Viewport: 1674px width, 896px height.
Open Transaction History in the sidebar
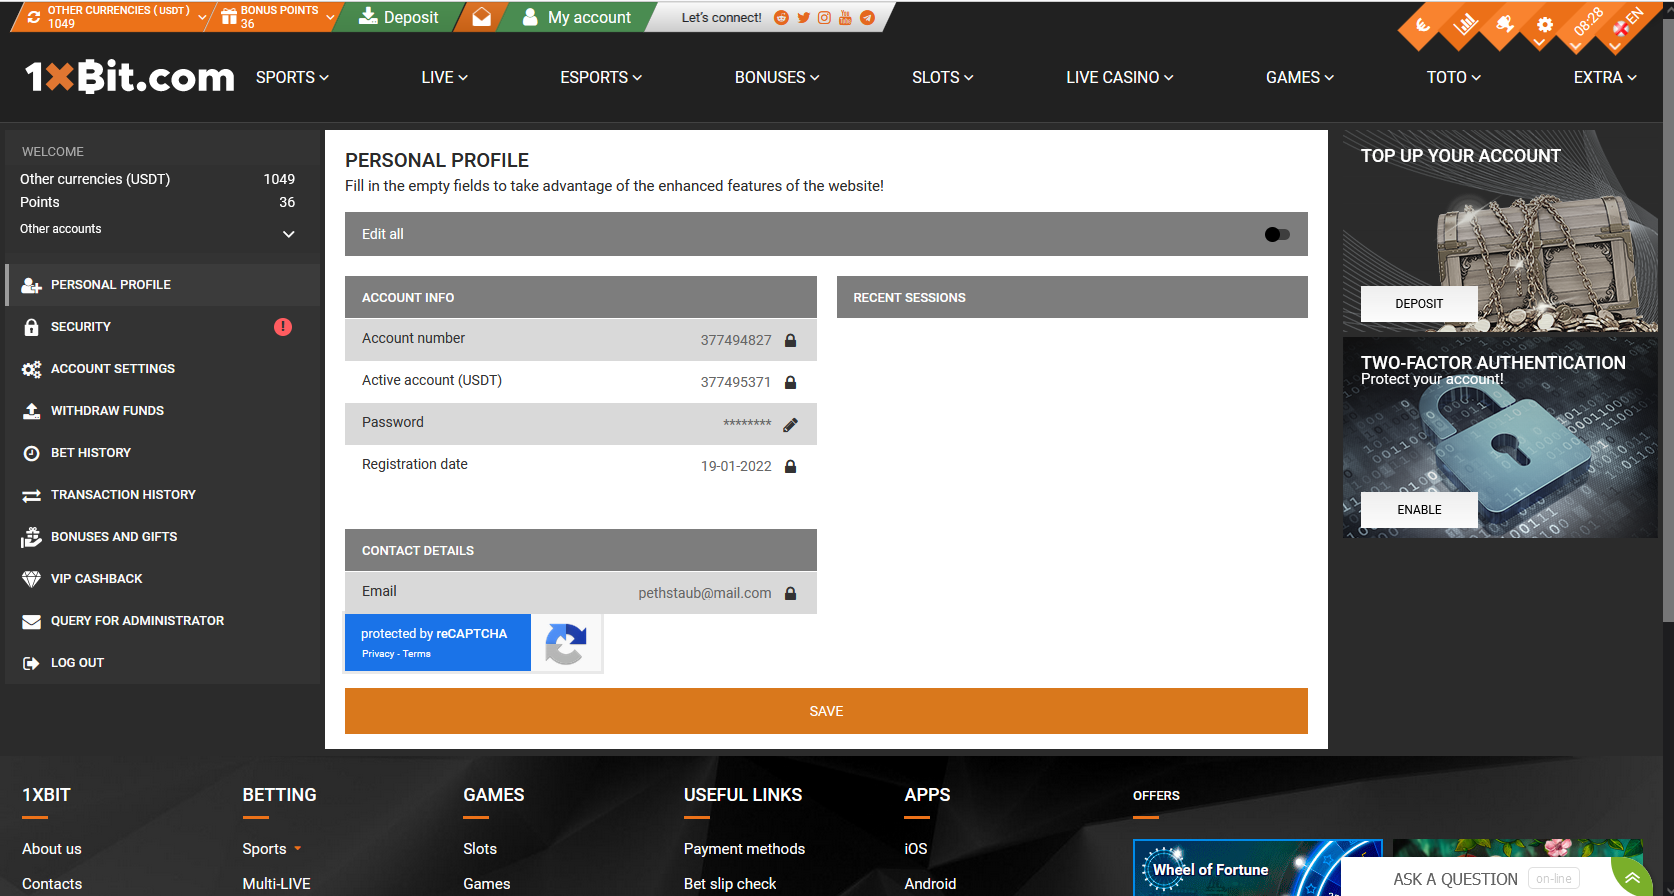tap(162, 495)
